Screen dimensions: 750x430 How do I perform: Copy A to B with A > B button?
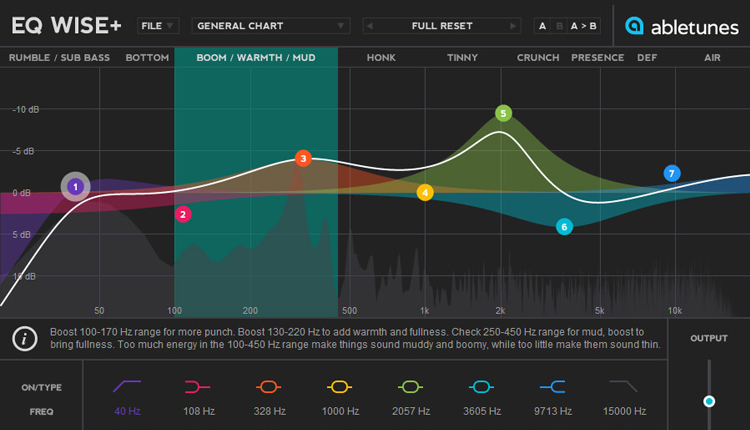point(584,26)
